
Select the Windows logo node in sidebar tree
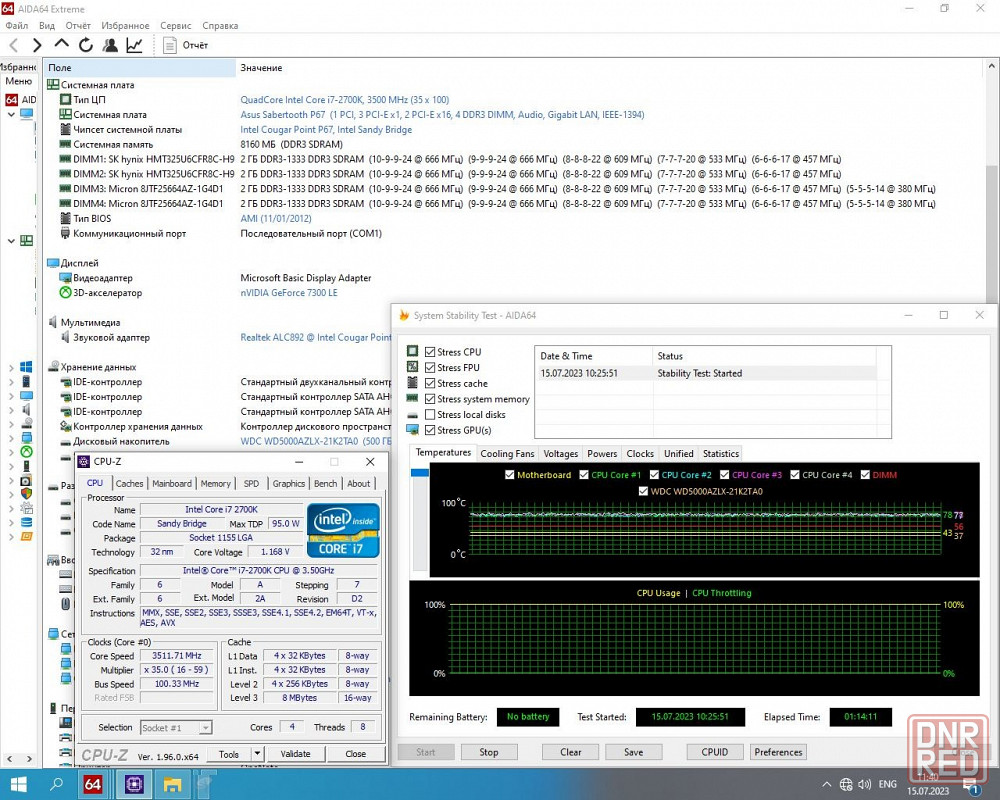[x=26, y=367]
